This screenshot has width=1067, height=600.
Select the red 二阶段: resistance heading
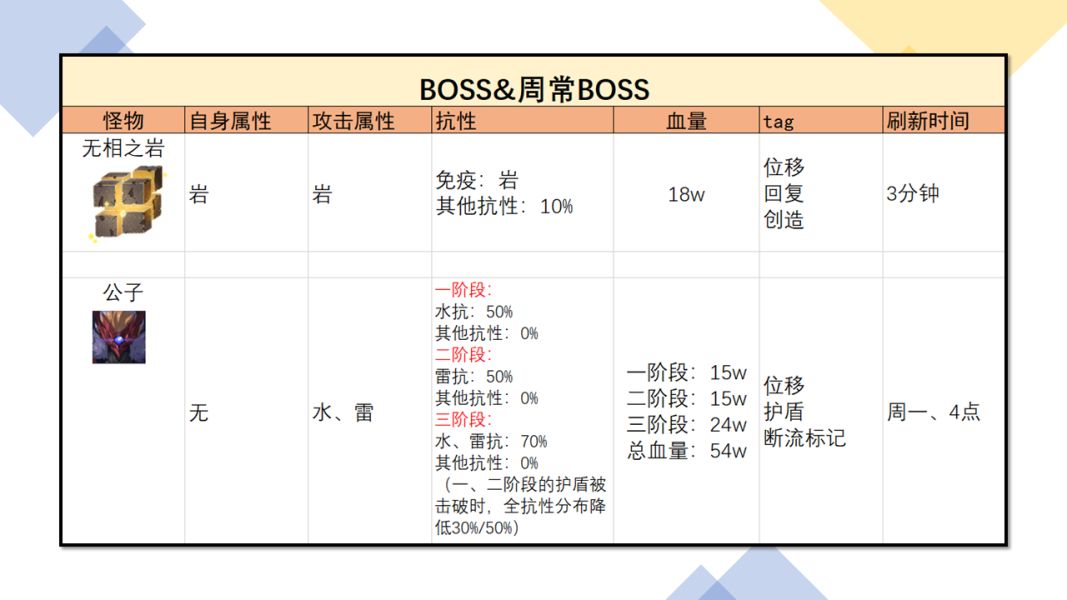coord(463,354)
